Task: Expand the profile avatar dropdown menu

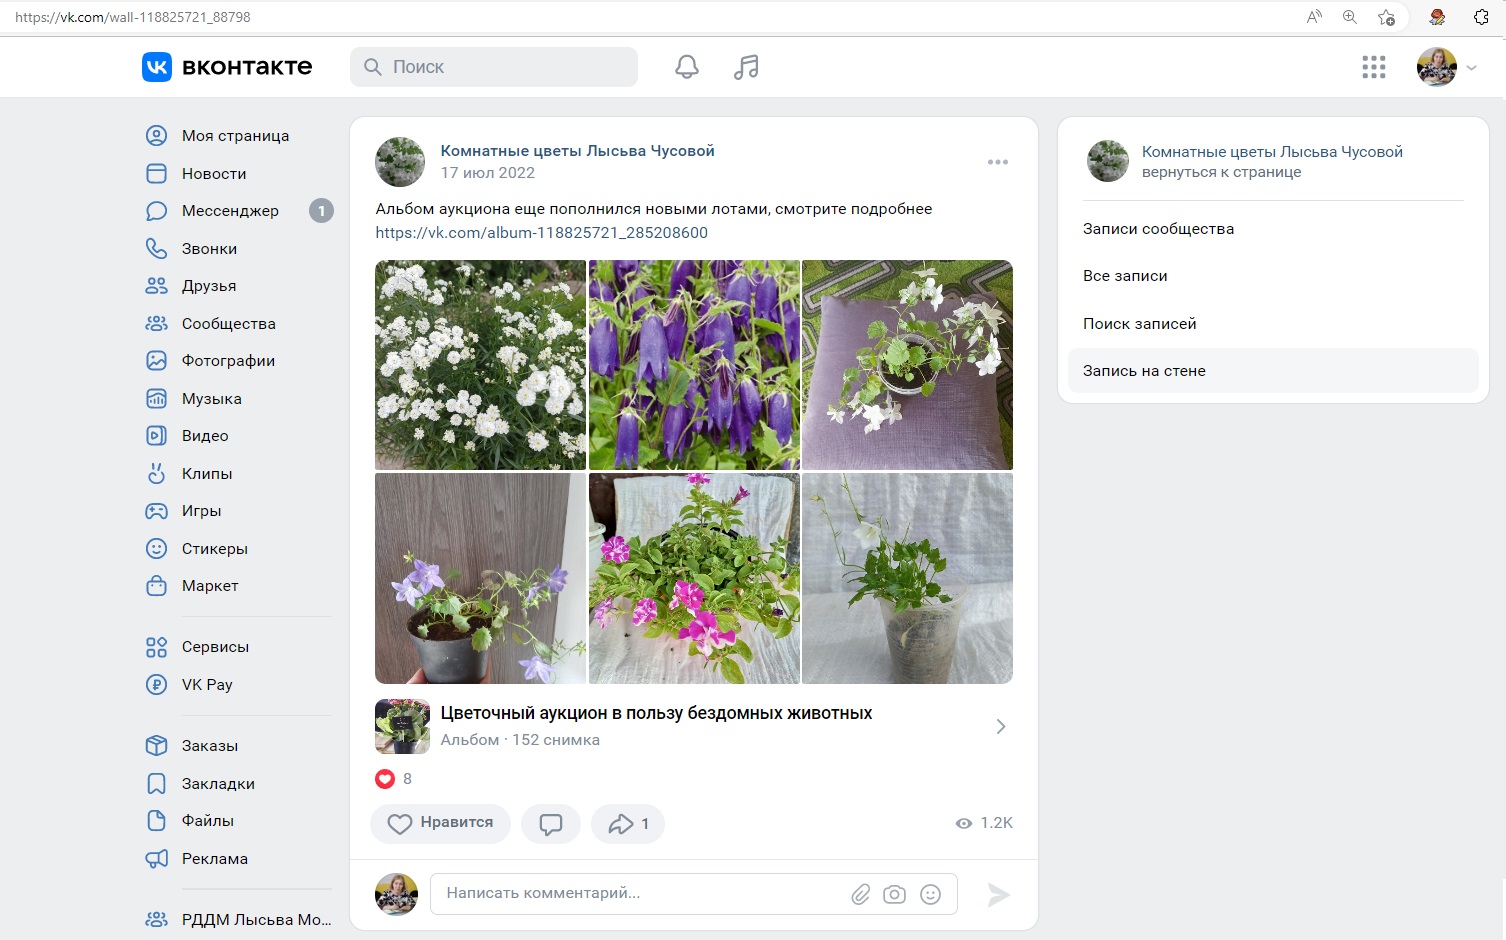Action: (1446, 67)
